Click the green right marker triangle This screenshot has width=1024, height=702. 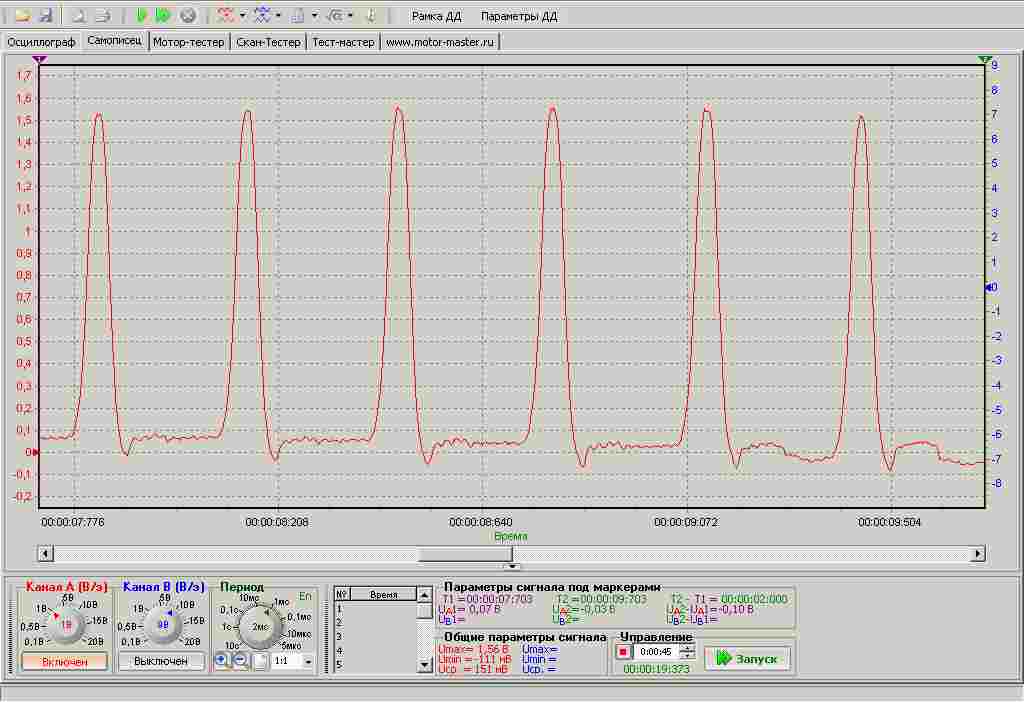(985, 60)
